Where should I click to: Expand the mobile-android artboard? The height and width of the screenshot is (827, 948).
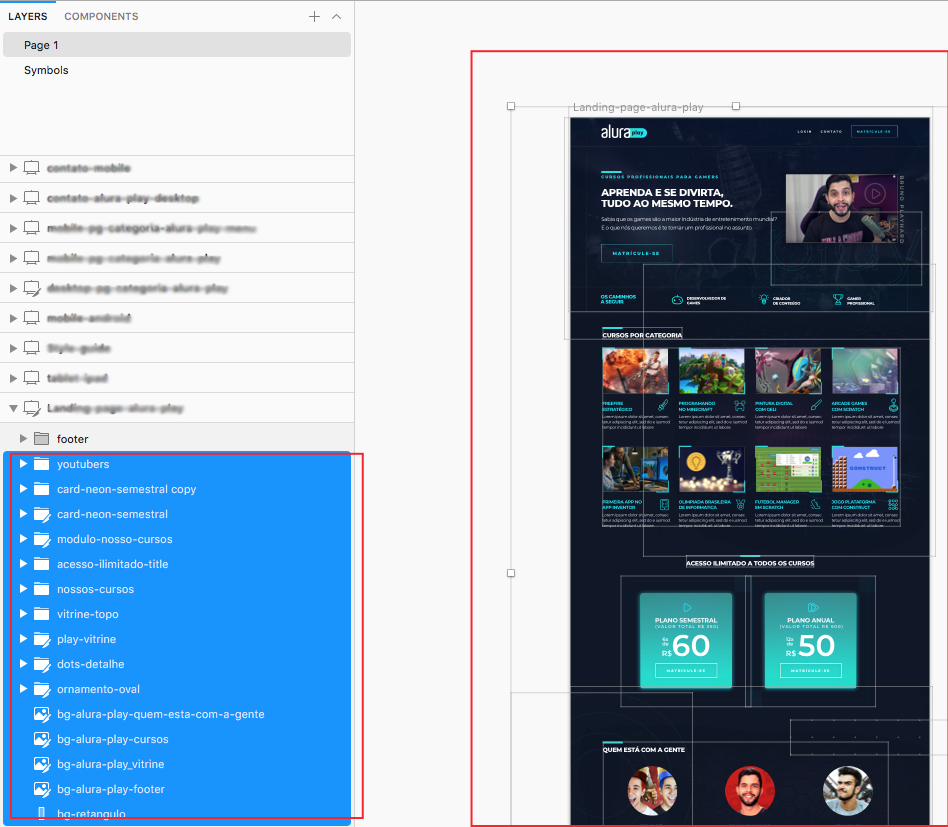click(x=13, y=318)
